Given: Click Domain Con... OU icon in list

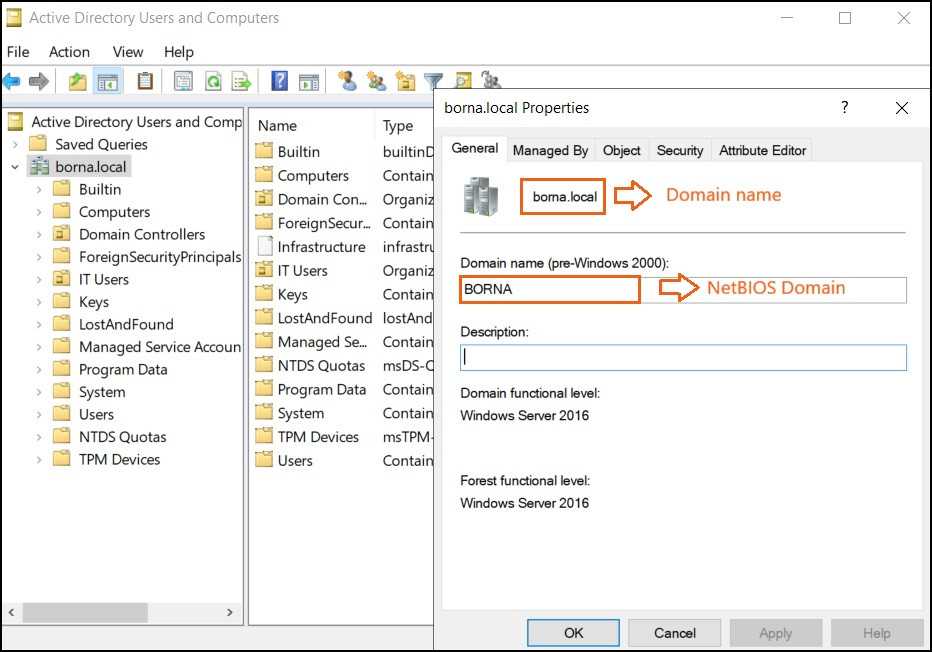Looking at the screenshot, I should [264, 199].
